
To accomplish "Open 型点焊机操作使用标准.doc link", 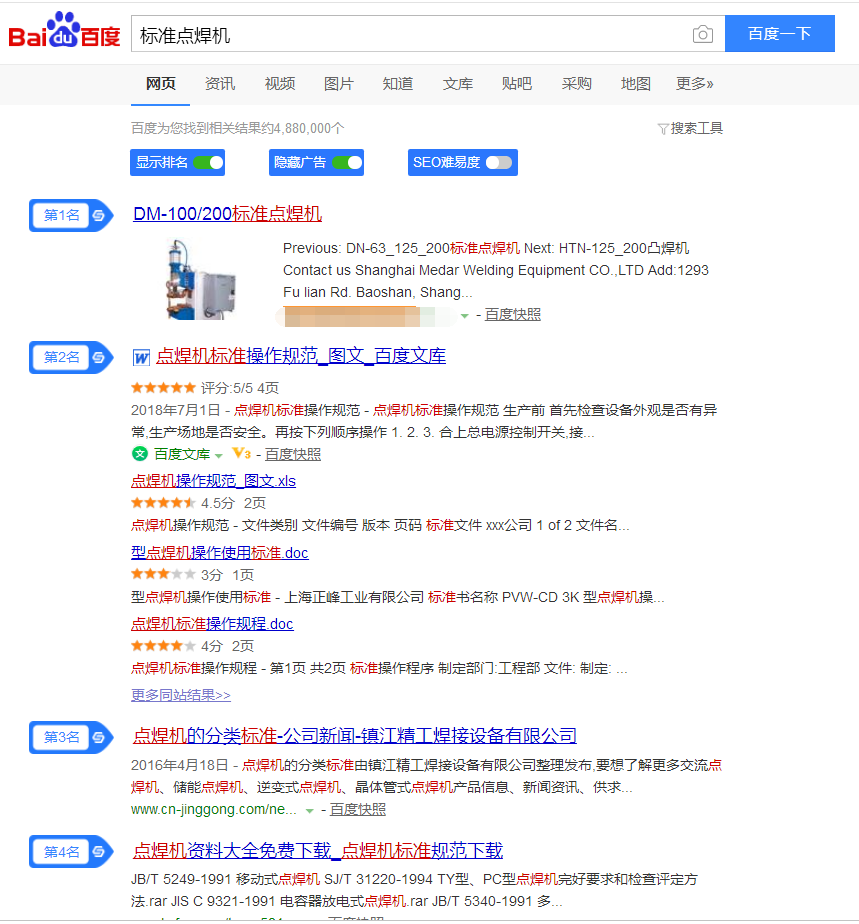I will coord(220,553).
